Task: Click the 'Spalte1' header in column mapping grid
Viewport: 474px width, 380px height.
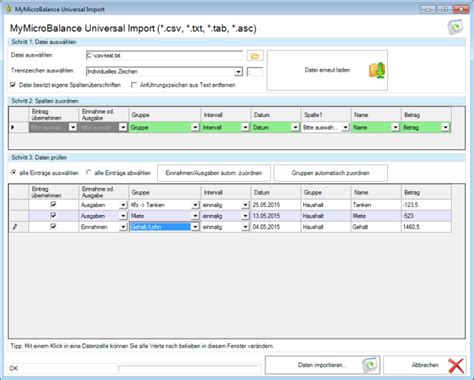Action: point(326,115)
